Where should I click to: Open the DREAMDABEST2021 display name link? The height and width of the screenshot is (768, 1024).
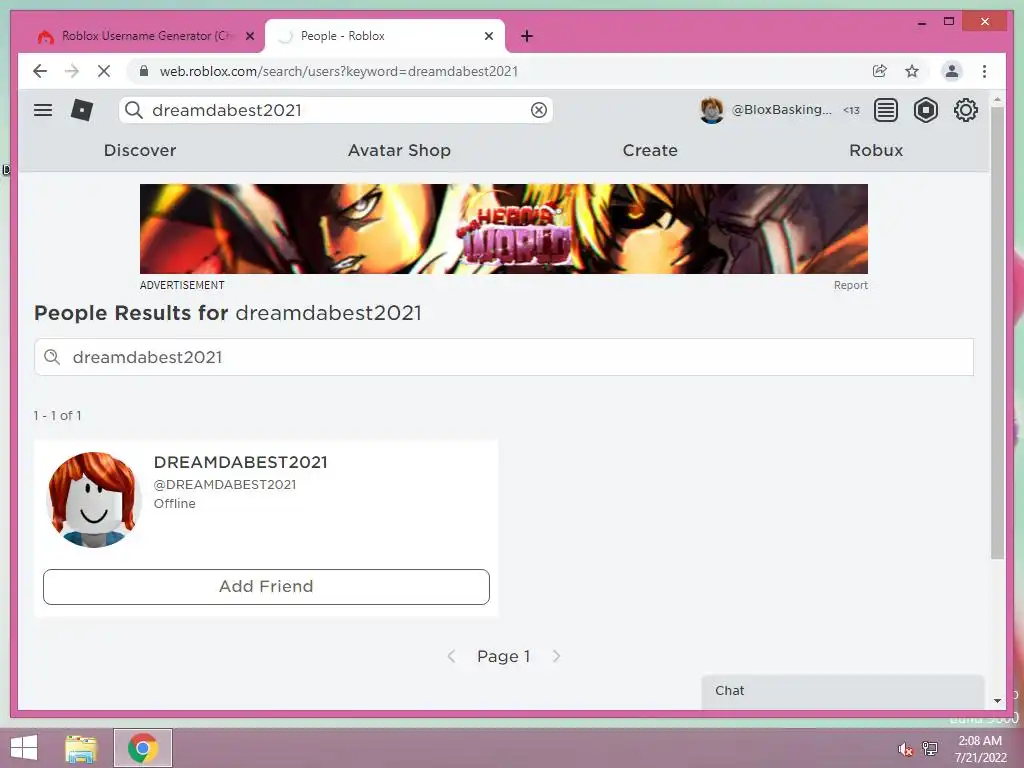tap(240, 462)
